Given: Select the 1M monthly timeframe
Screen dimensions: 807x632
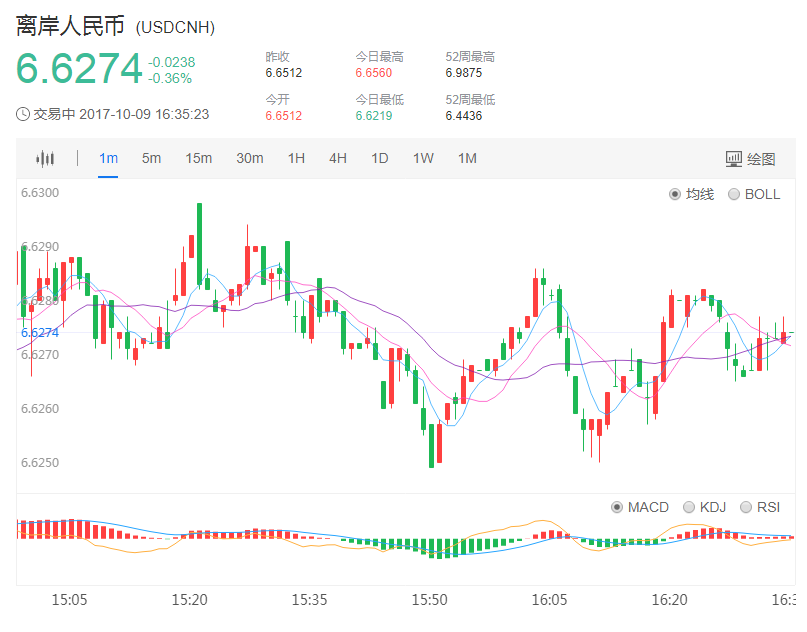Looking at the screenshot, I should pos(467,158).
